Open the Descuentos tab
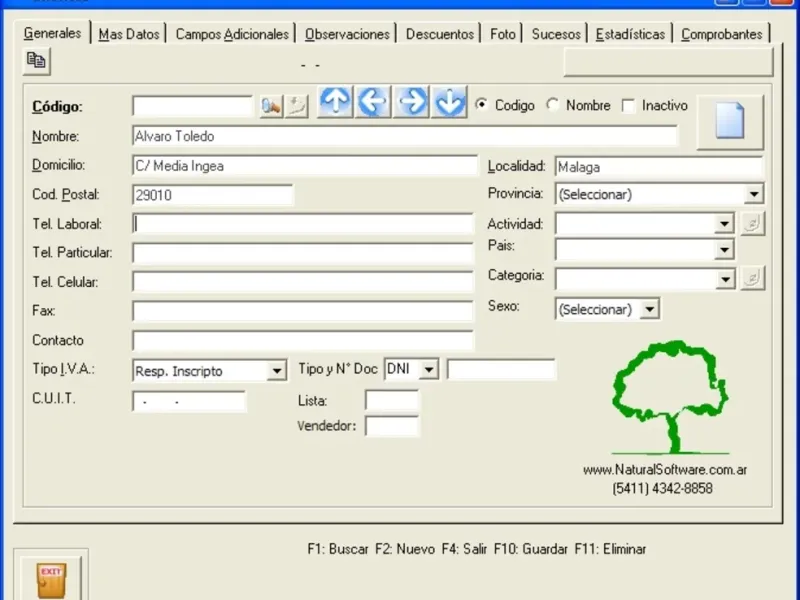This screenshot has width=800, height=600. pos(440,34)
